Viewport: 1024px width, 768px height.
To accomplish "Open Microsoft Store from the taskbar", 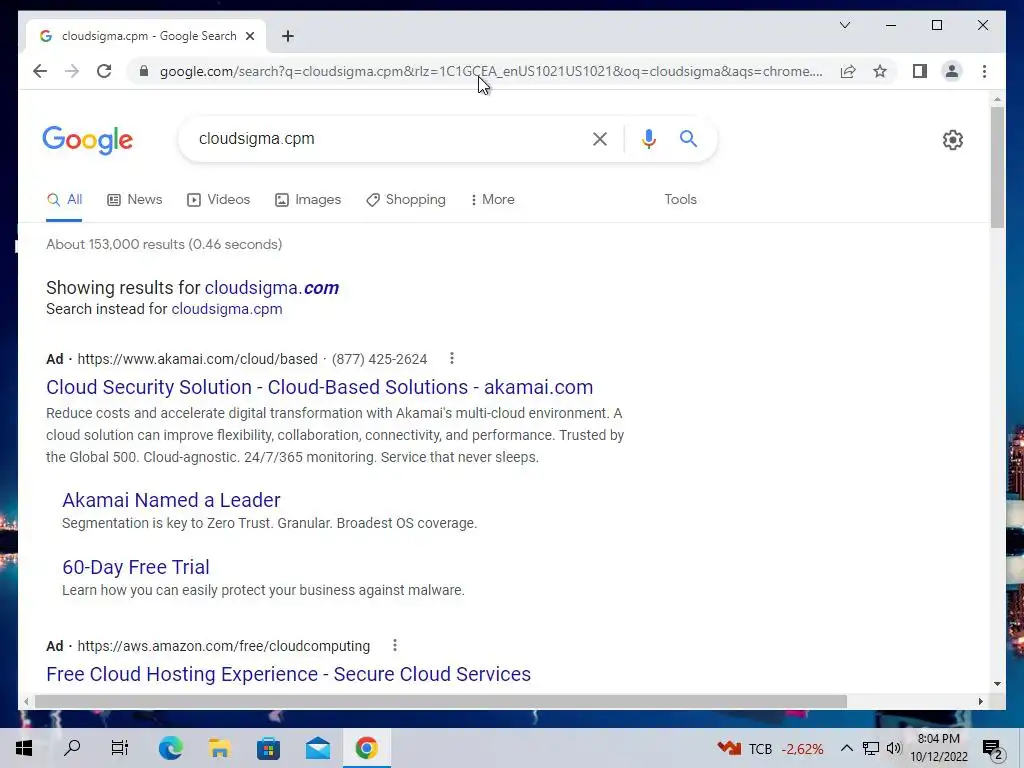I will [268, 748].
